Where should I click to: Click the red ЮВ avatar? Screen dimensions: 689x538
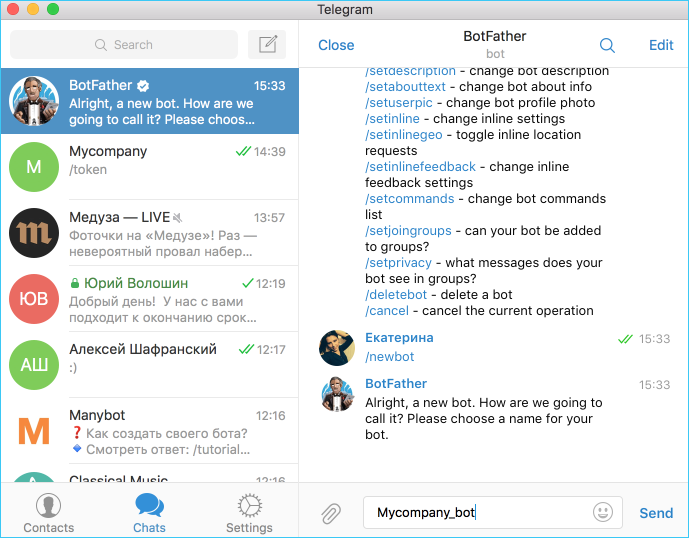(34, 299)
